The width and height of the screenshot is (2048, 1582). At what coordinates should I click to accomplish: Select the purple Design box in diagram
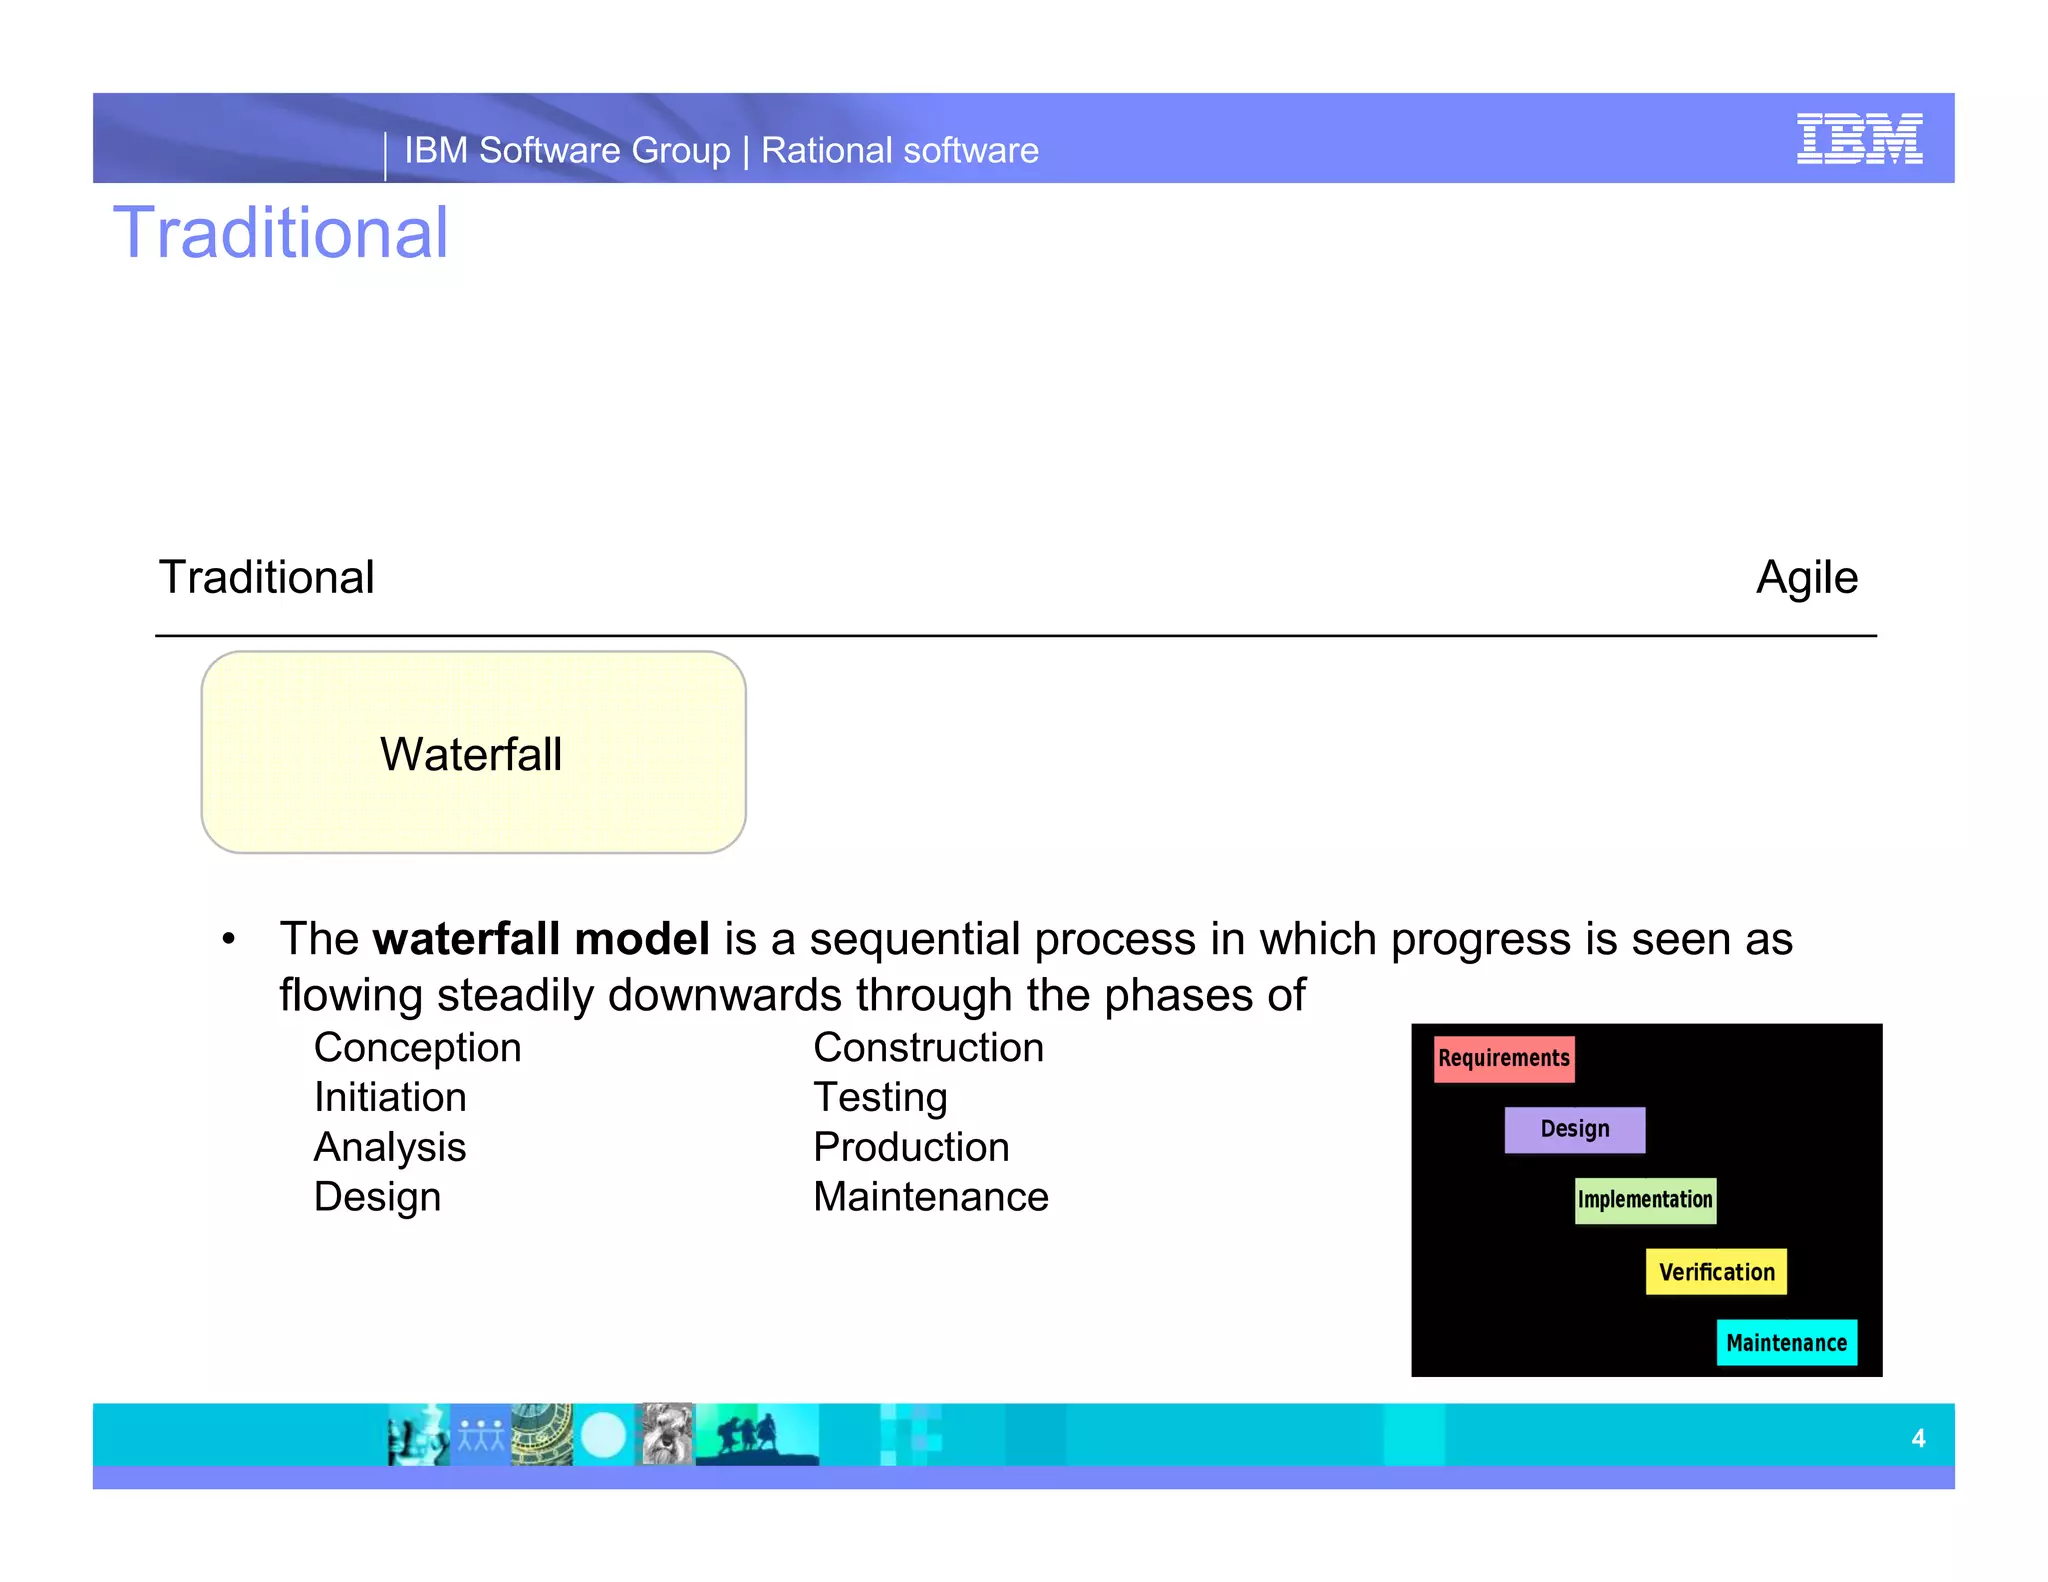pos(1575,1130)
